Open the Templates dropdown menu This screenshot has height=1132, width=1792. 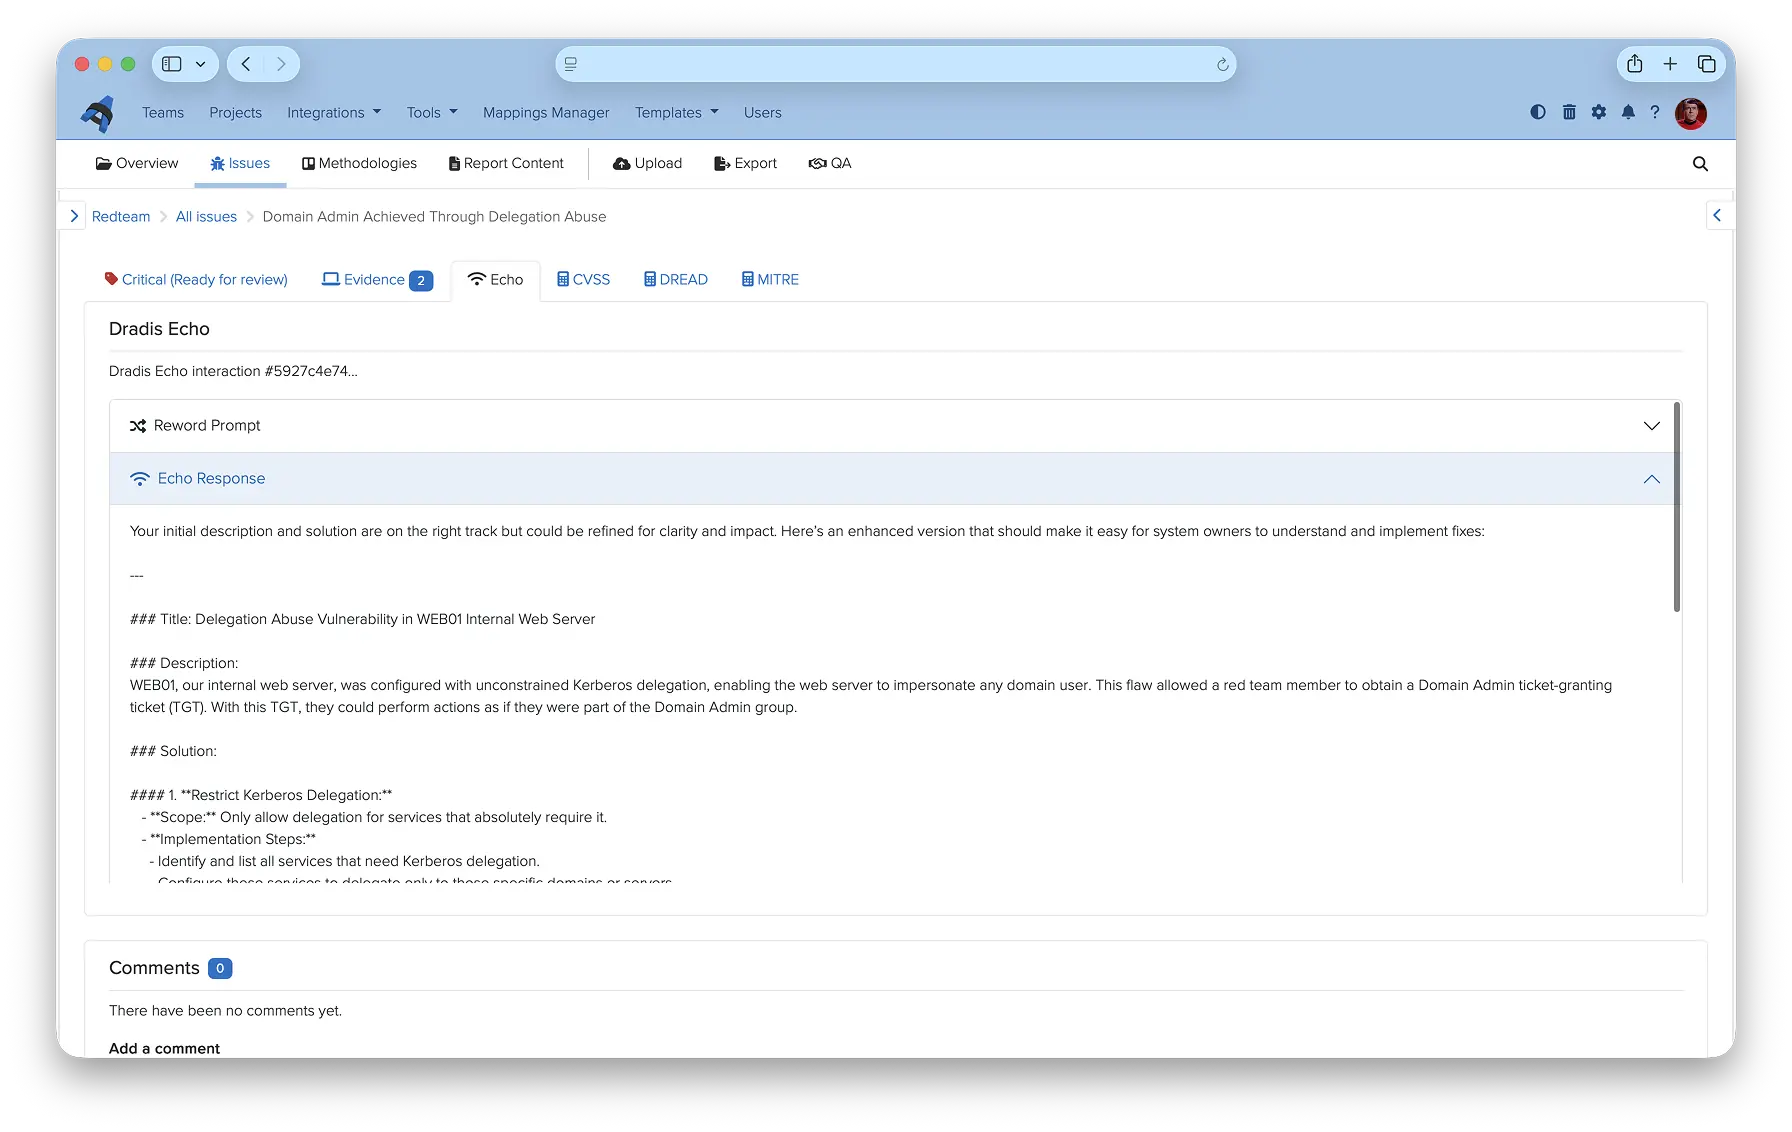pos(677,113)
